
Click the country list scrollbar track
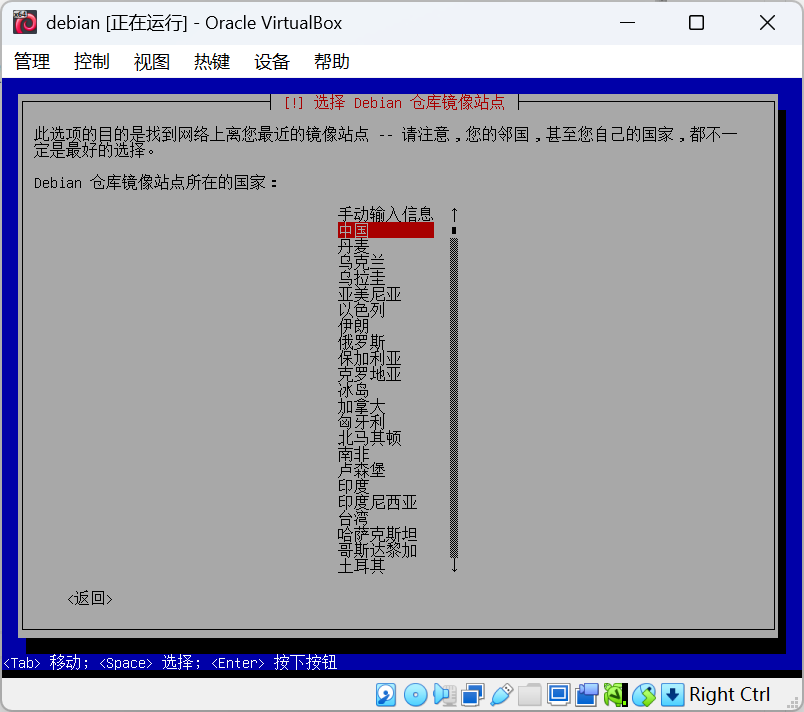[454, 398]
